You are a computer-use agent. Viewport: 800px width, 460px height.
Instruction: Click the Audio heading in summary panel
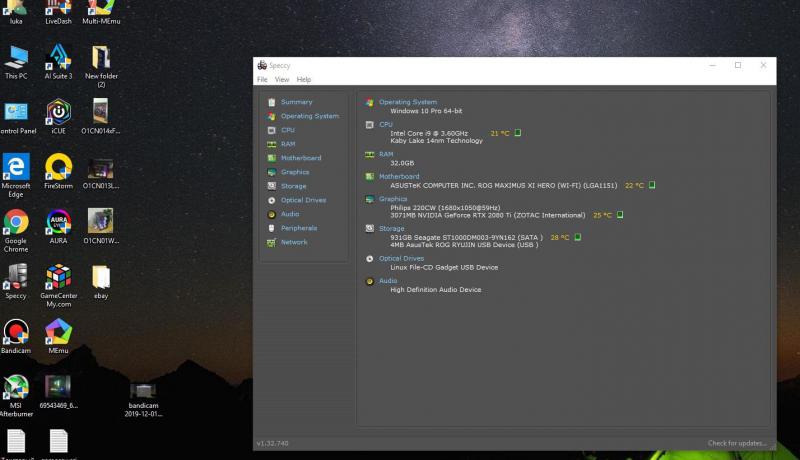tap(388, 281)
